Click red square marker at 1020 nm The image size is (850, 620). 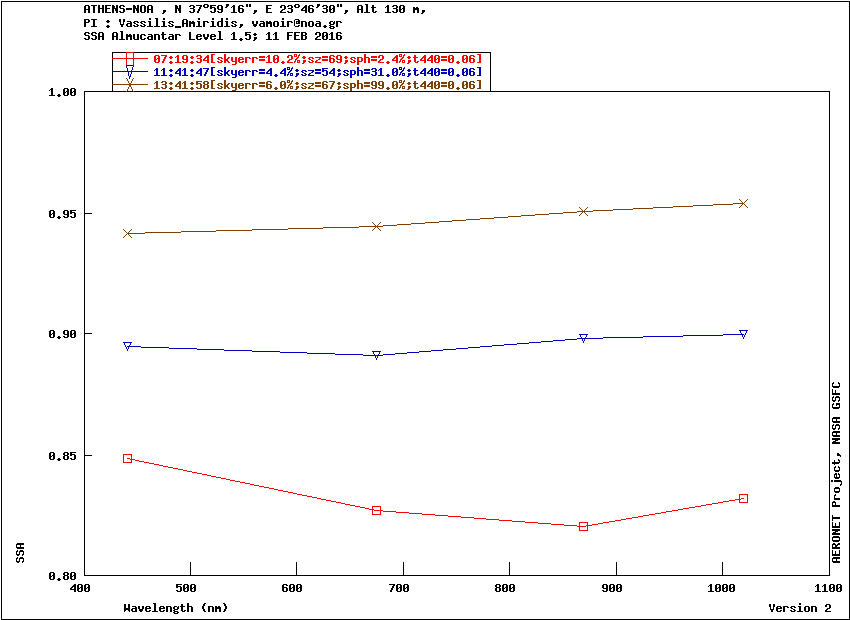coord(743,499)
